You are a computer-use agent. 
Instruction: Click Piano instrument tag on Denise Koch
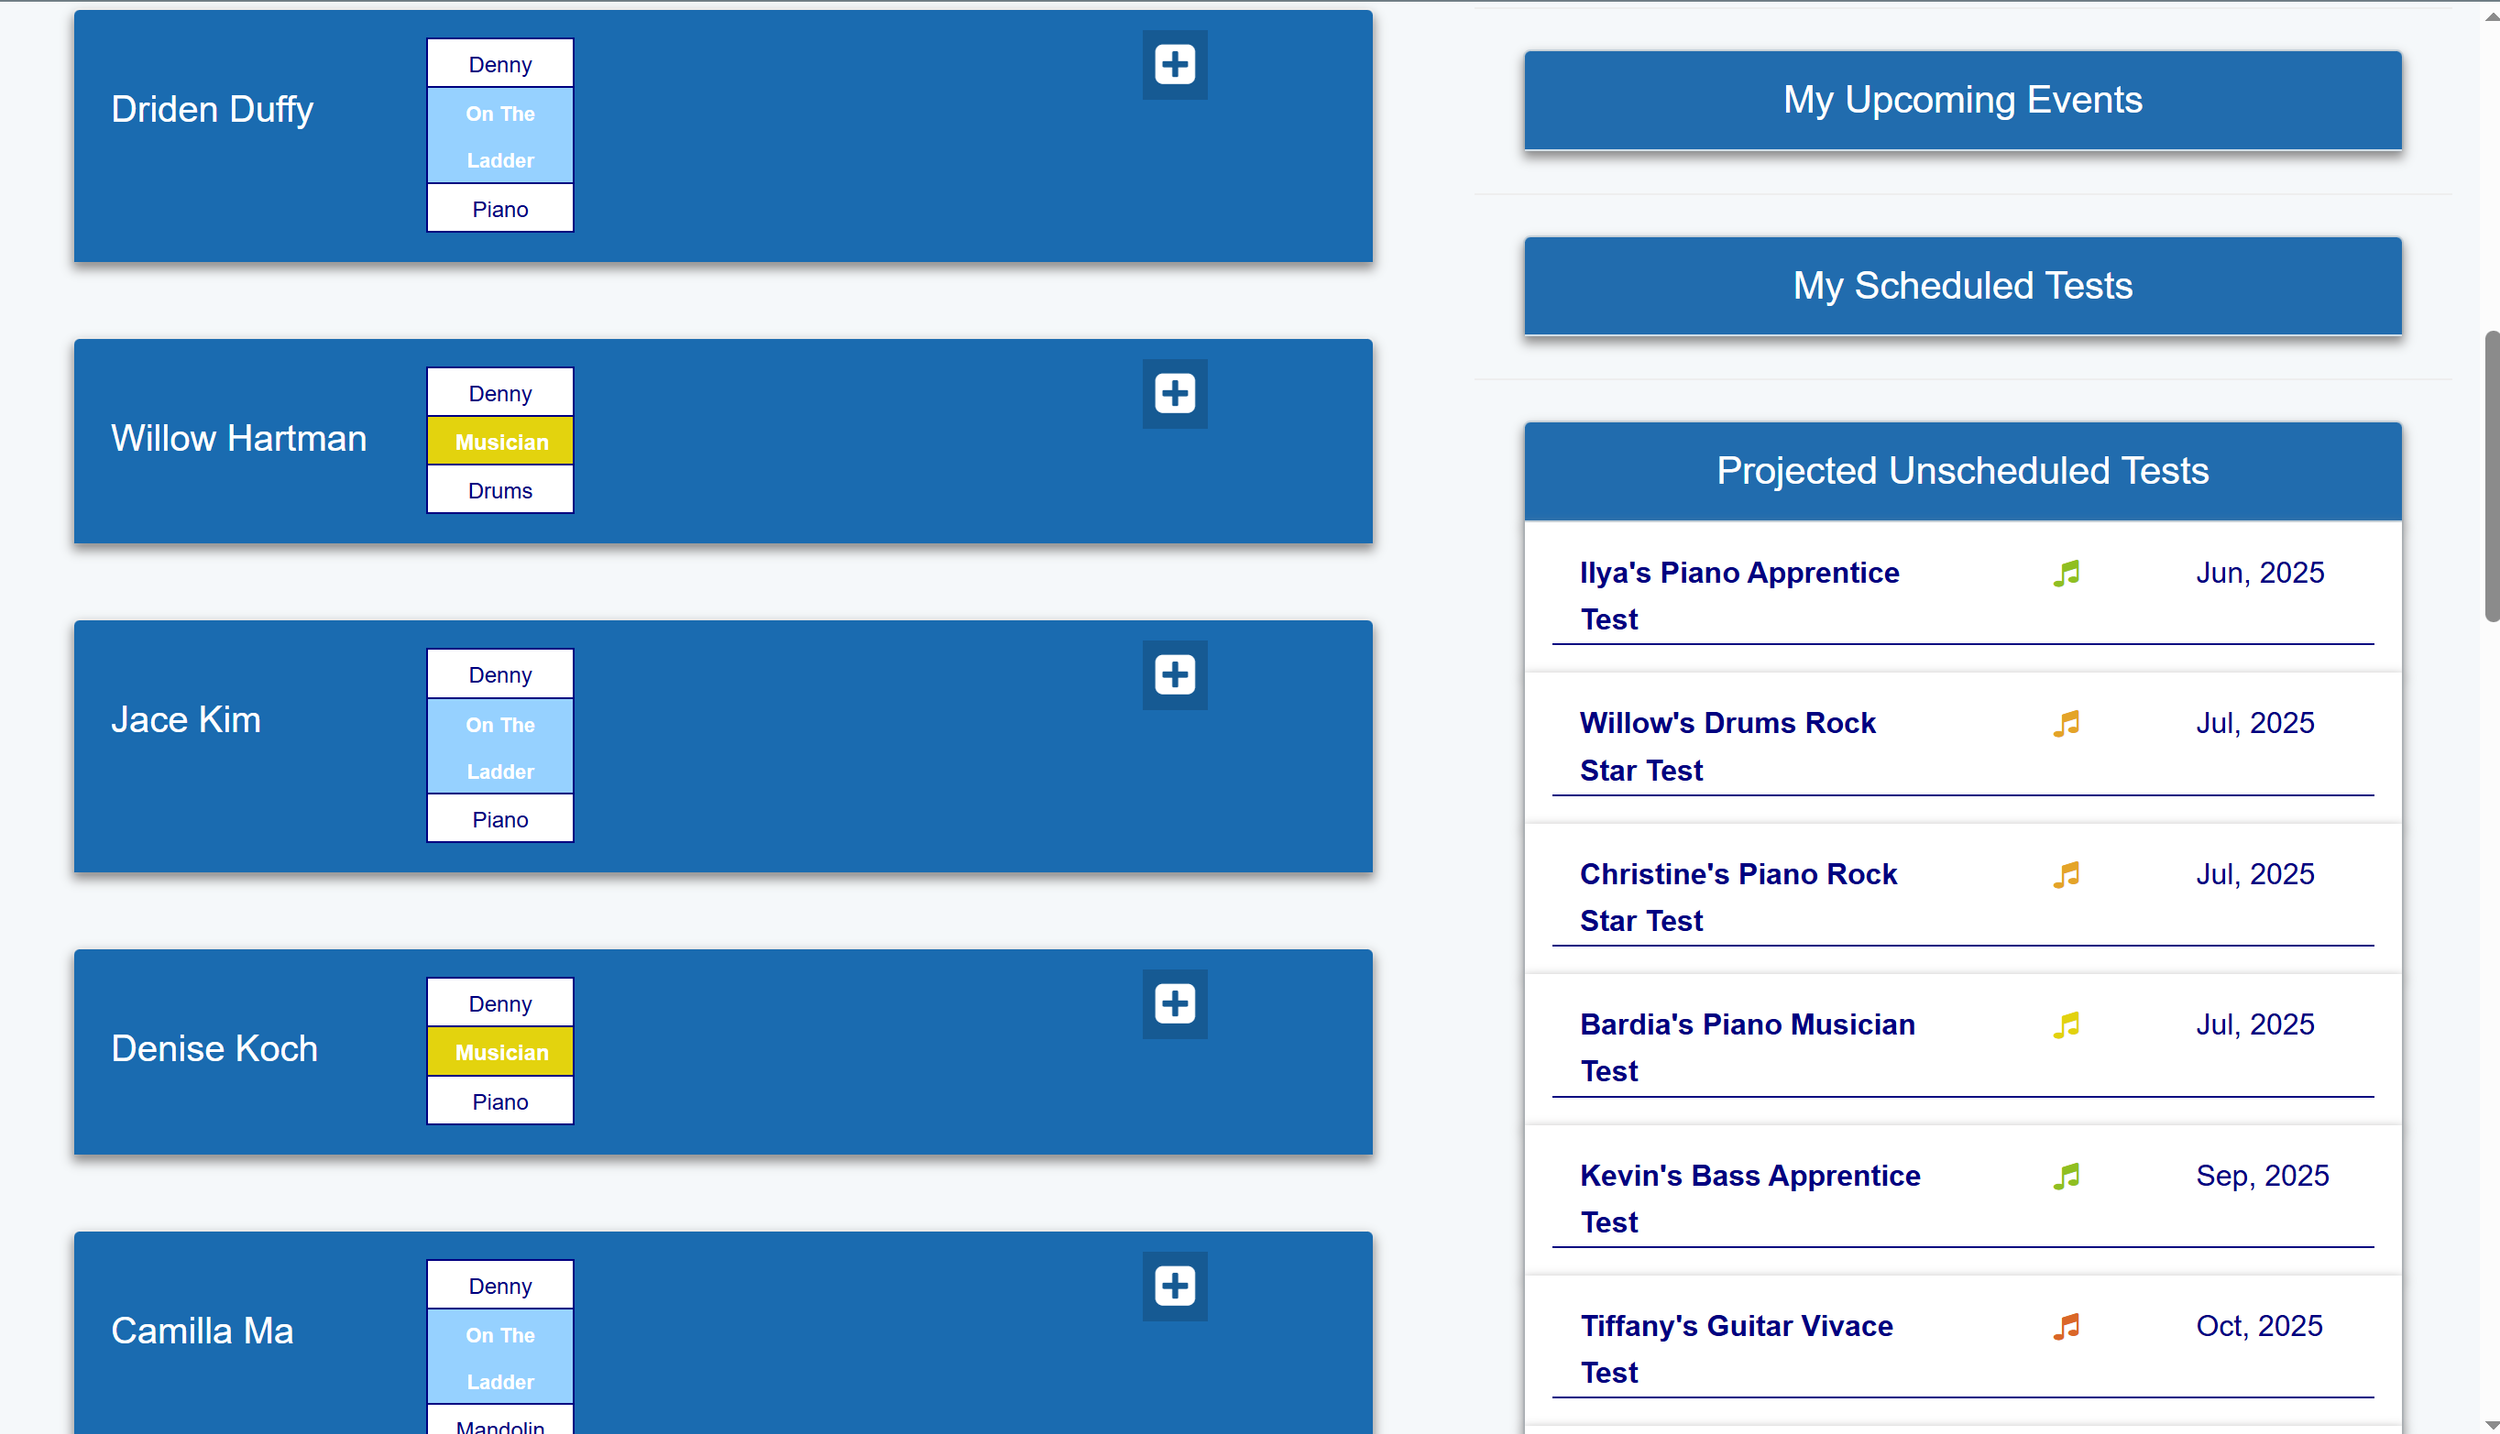click(x=500, y=1101)
